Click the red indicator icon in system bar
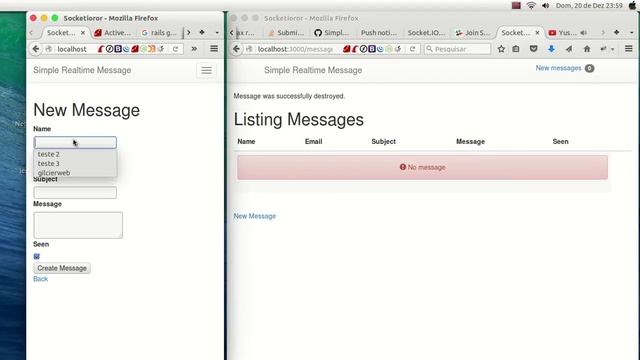640x360 pixels. 516,5
